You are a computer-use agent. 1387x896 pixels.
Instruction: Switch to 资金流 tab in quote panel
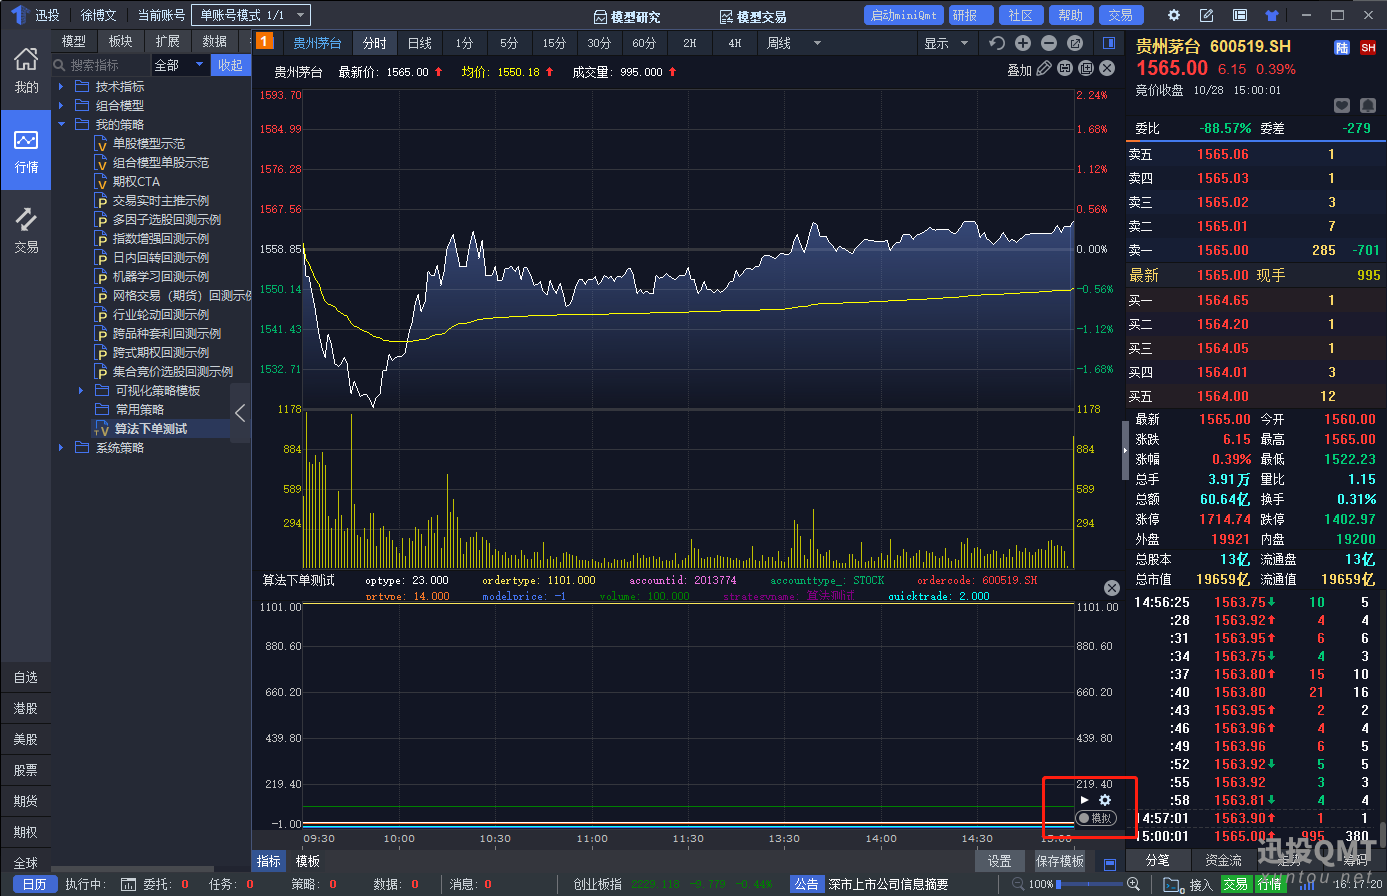click(x=1223, y=860)
